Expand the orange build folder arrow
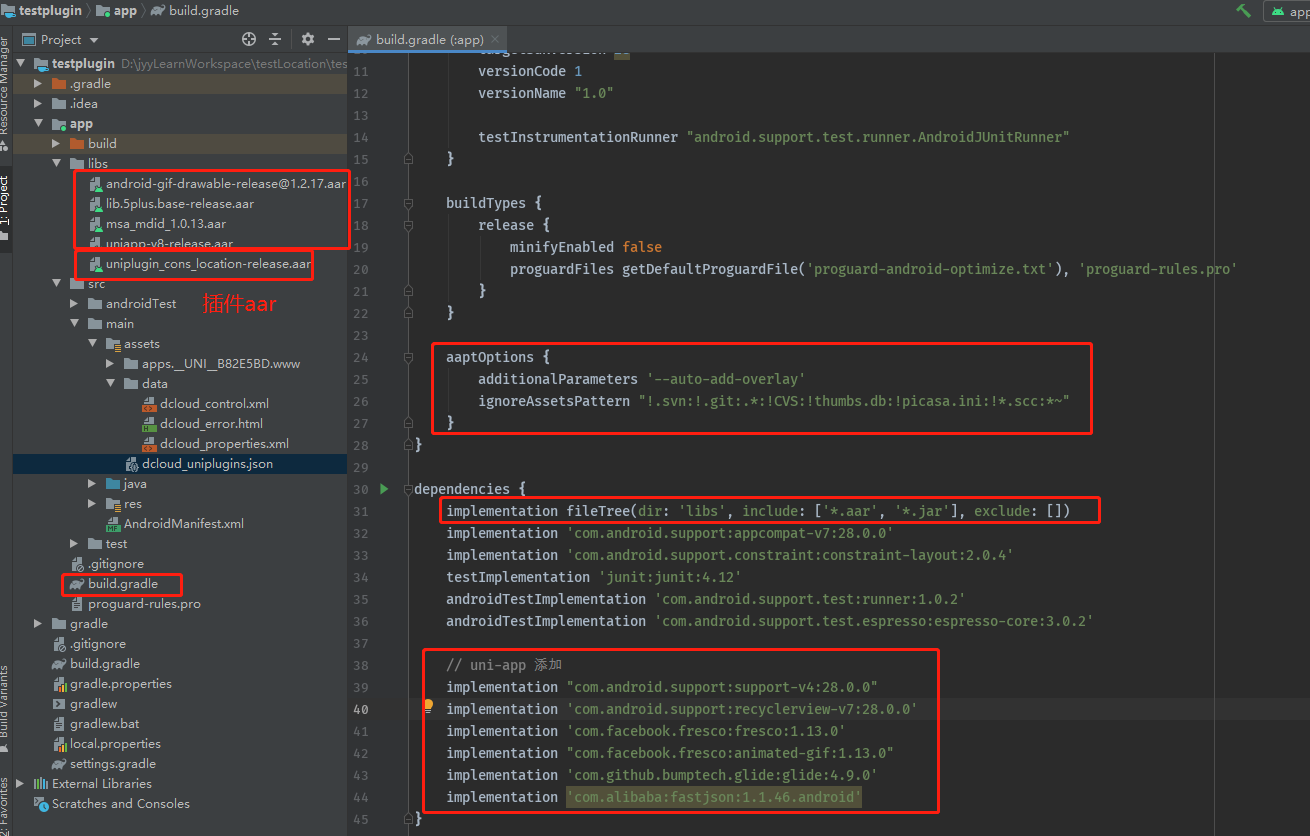 pyautogui.click(x=57, y=144)
